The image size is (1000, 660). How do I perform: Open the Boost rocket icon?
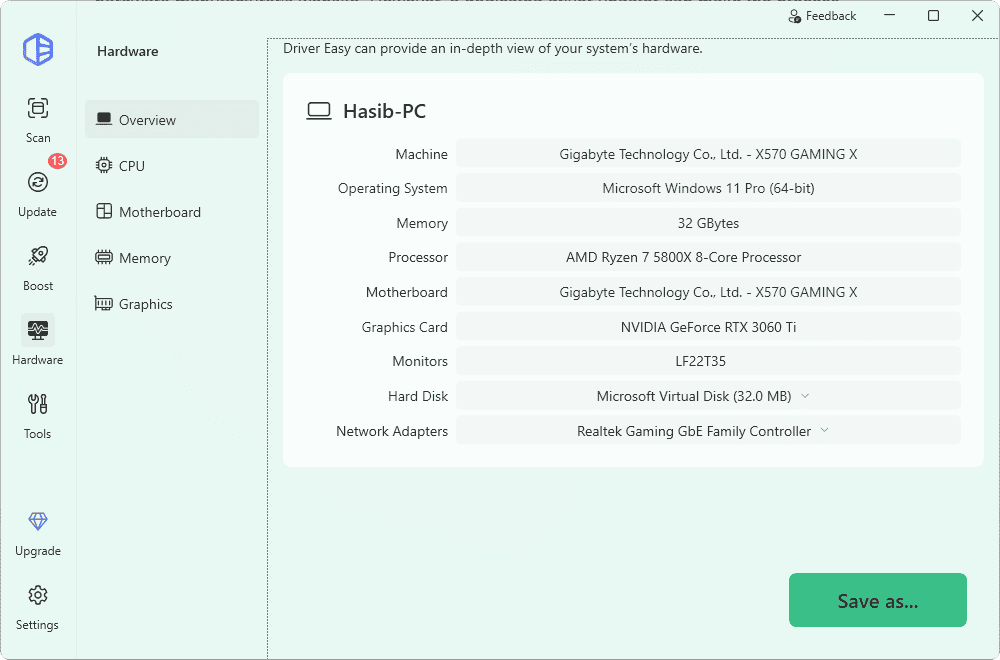(38, 256)
